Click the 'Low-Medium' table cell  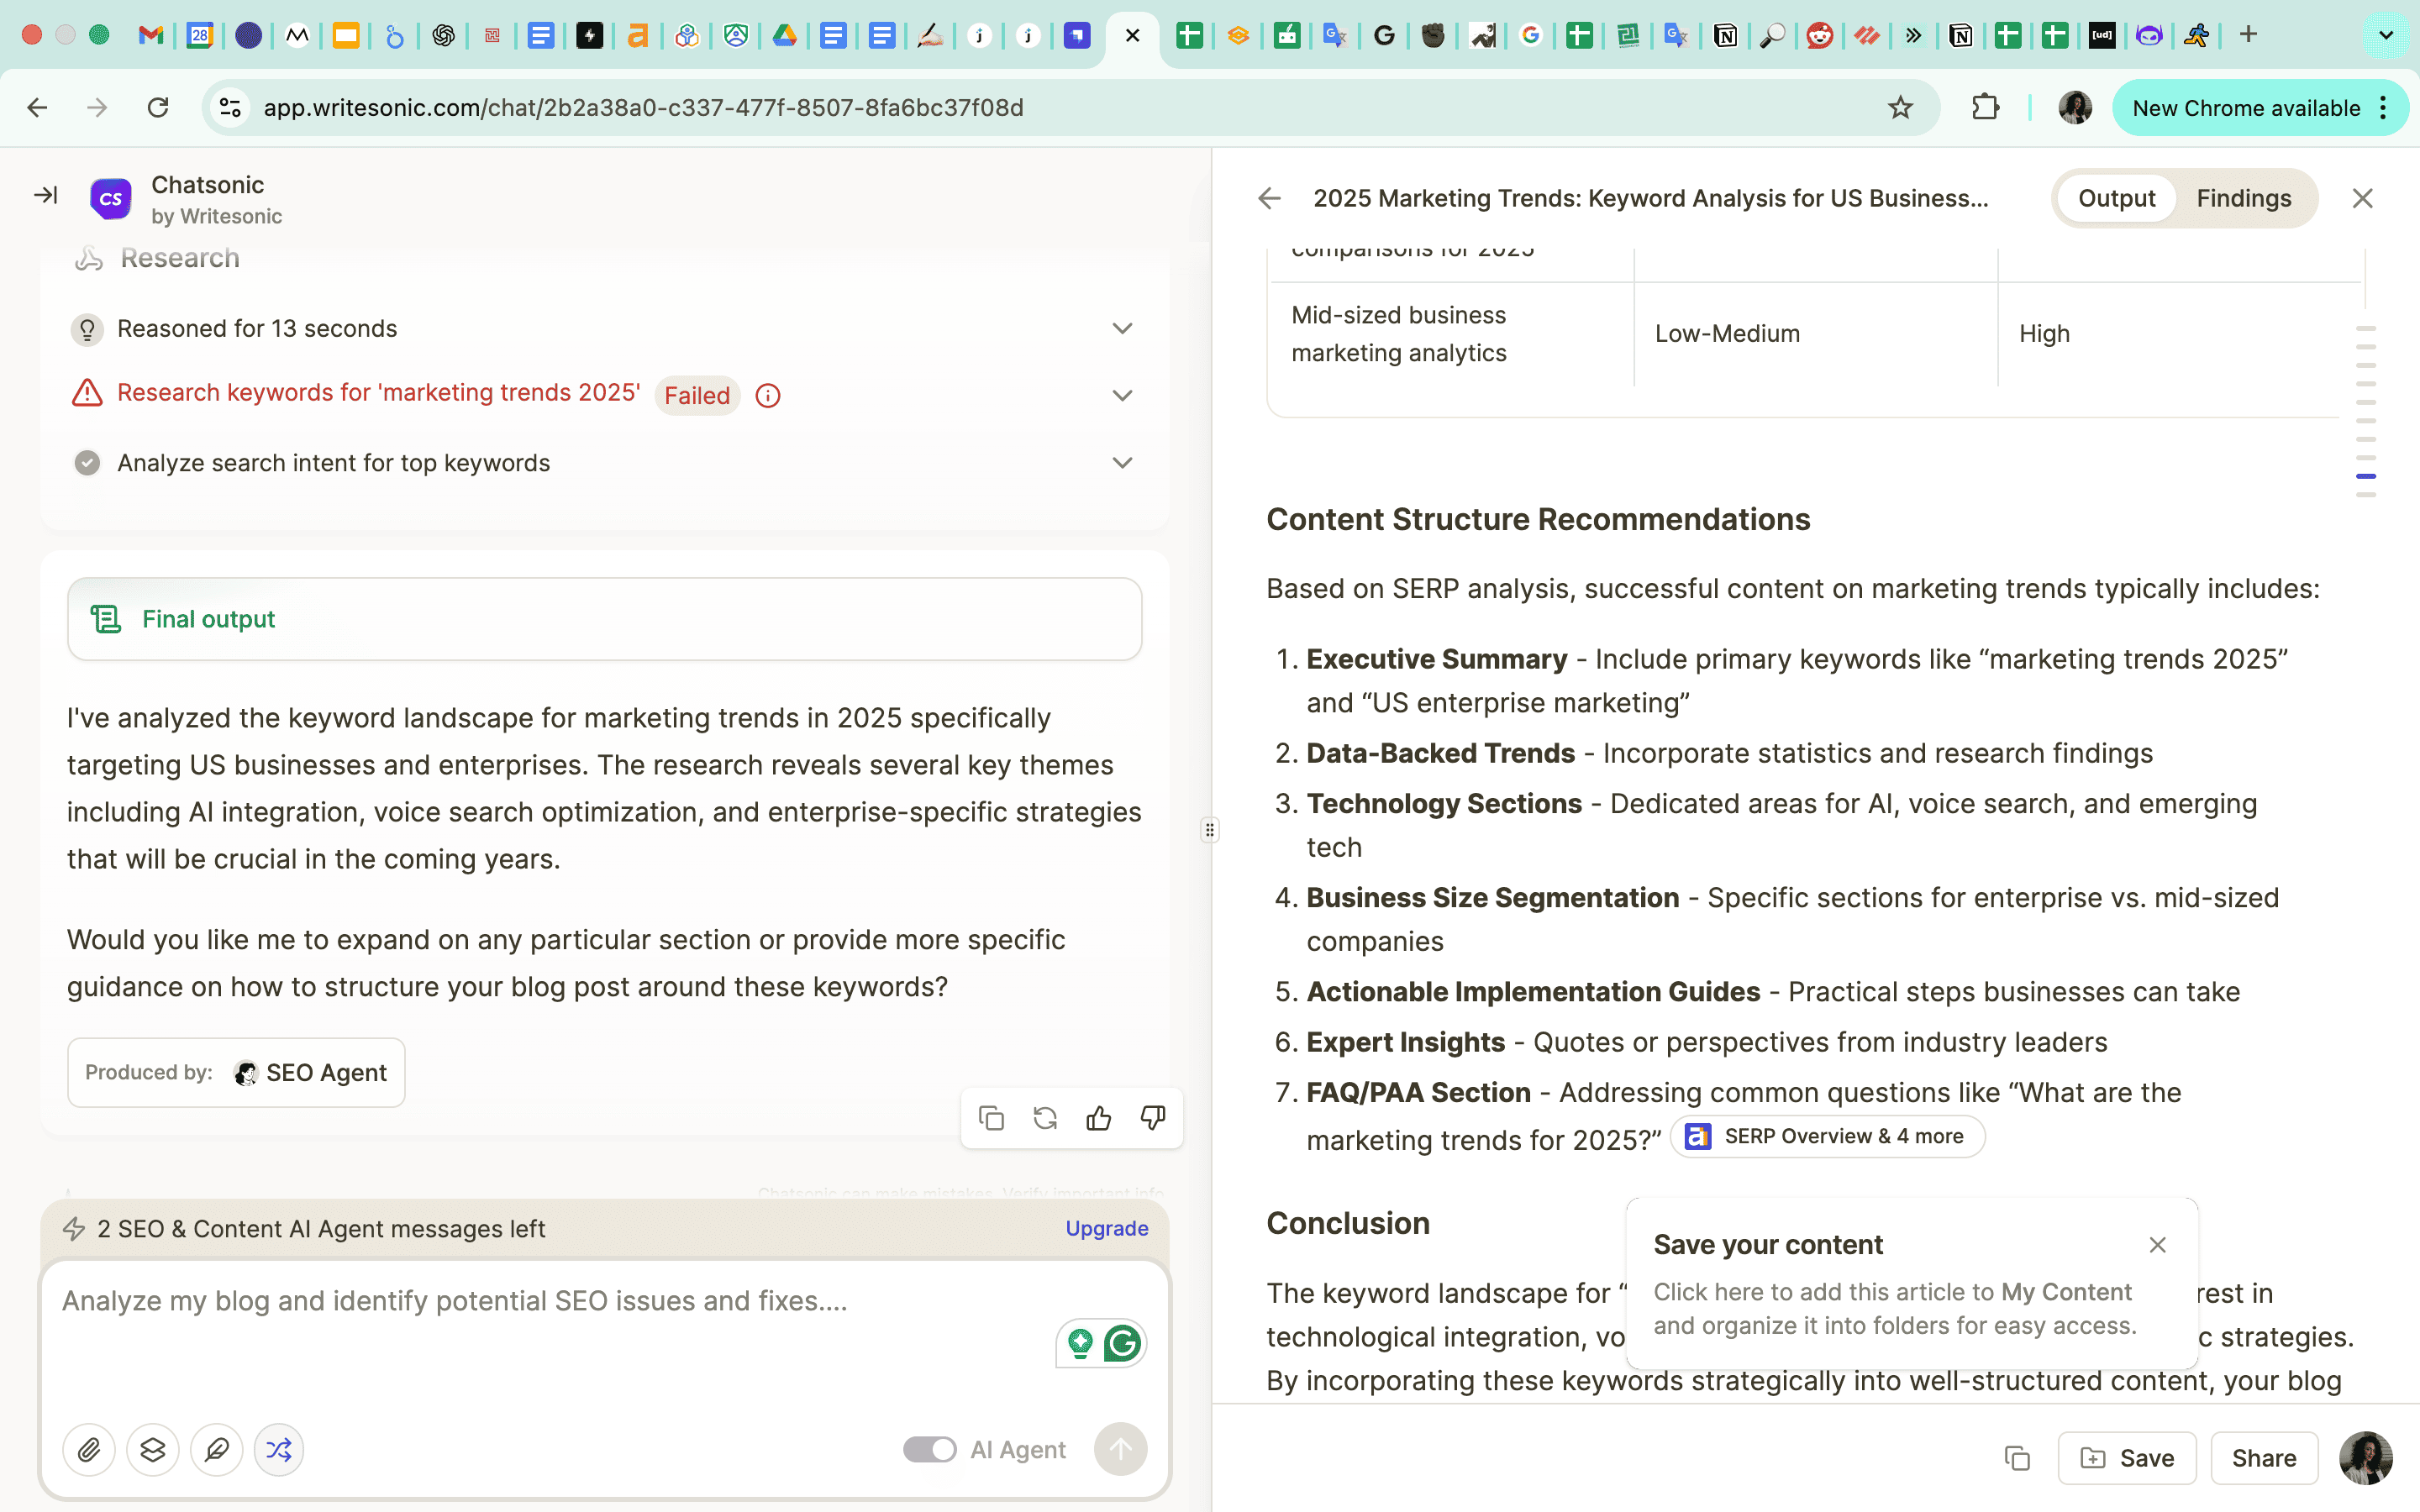click(x=1726, y=333)
